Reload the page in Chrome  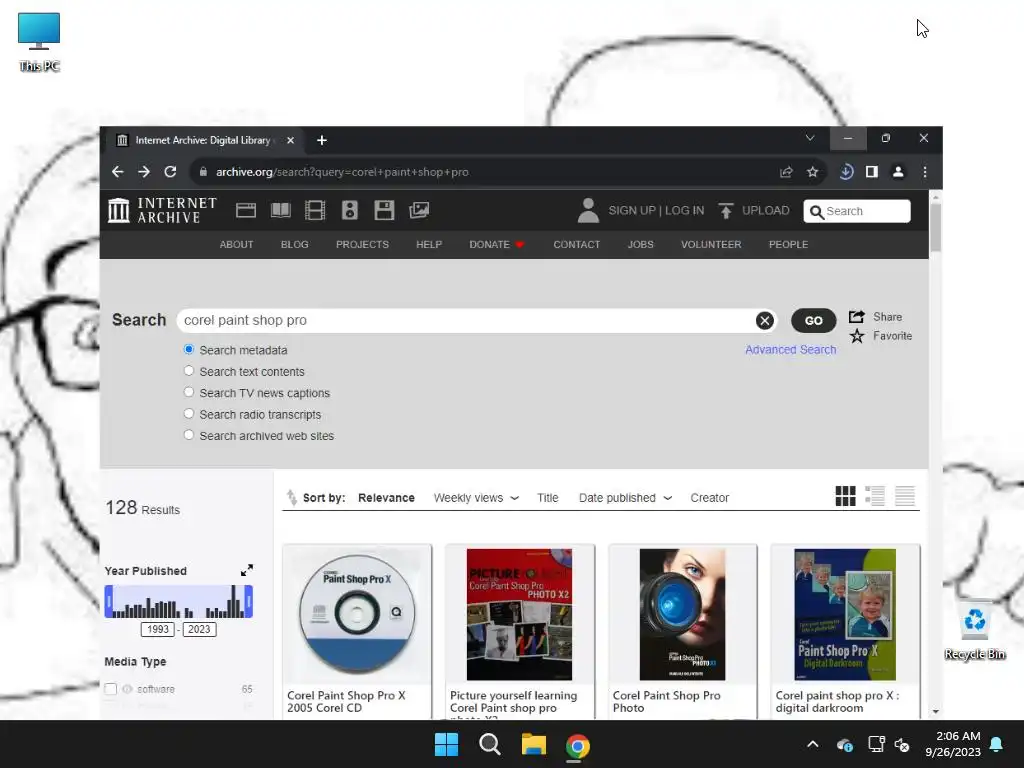(170, 172)
